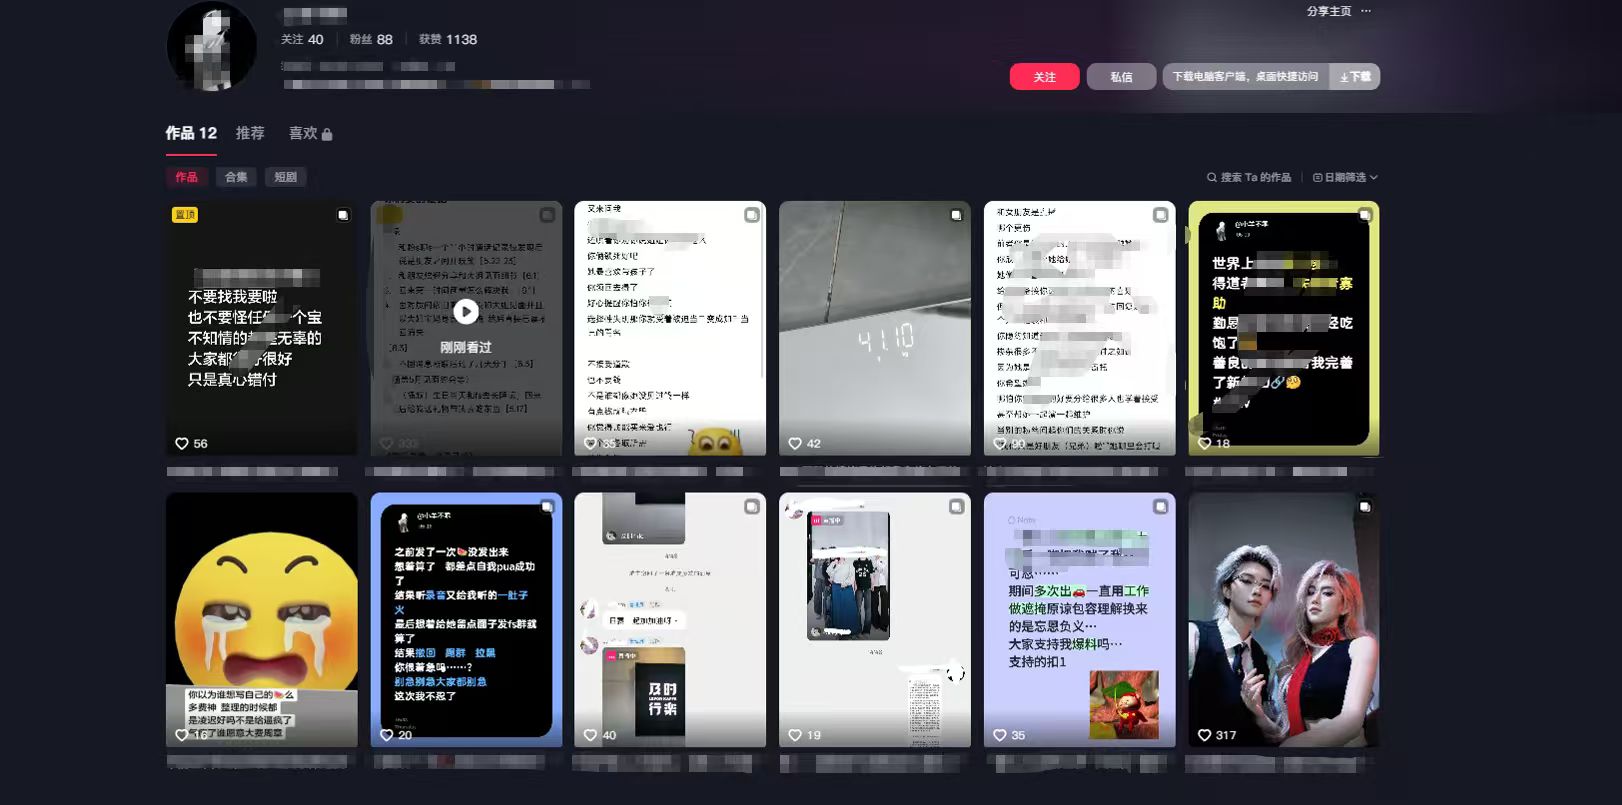Click heart icon on post with 40 likes
The height and width of the screenshot is (805, 1622).
[x=591, y=735]
